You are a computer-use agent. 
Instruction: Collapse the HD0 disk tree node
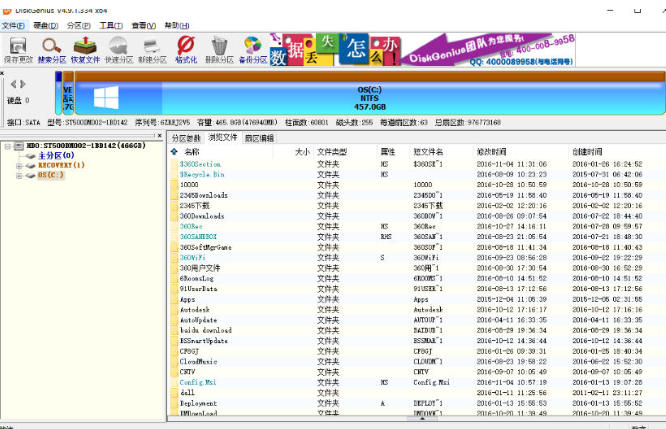point(7,146)
